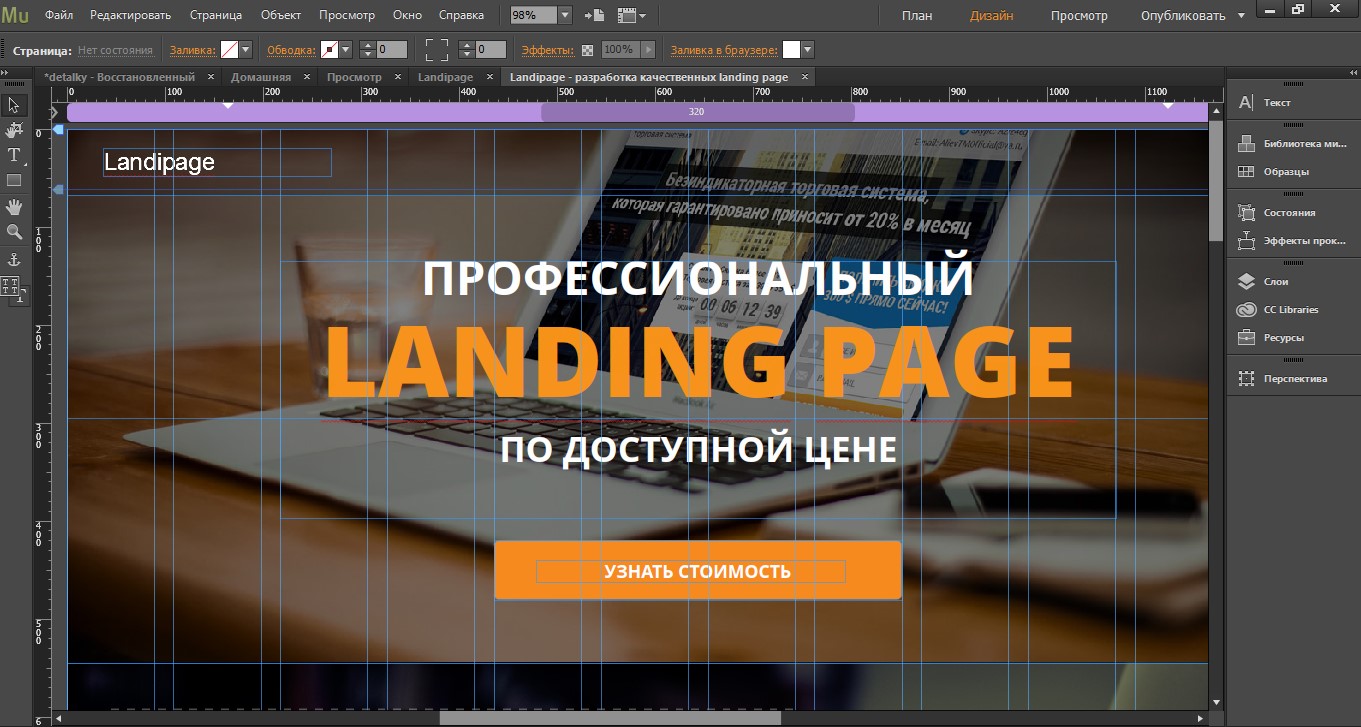The width and height of the screenshot is (1361, 727).
Task: Open the Редактировать menu
Action: (130, 15)
